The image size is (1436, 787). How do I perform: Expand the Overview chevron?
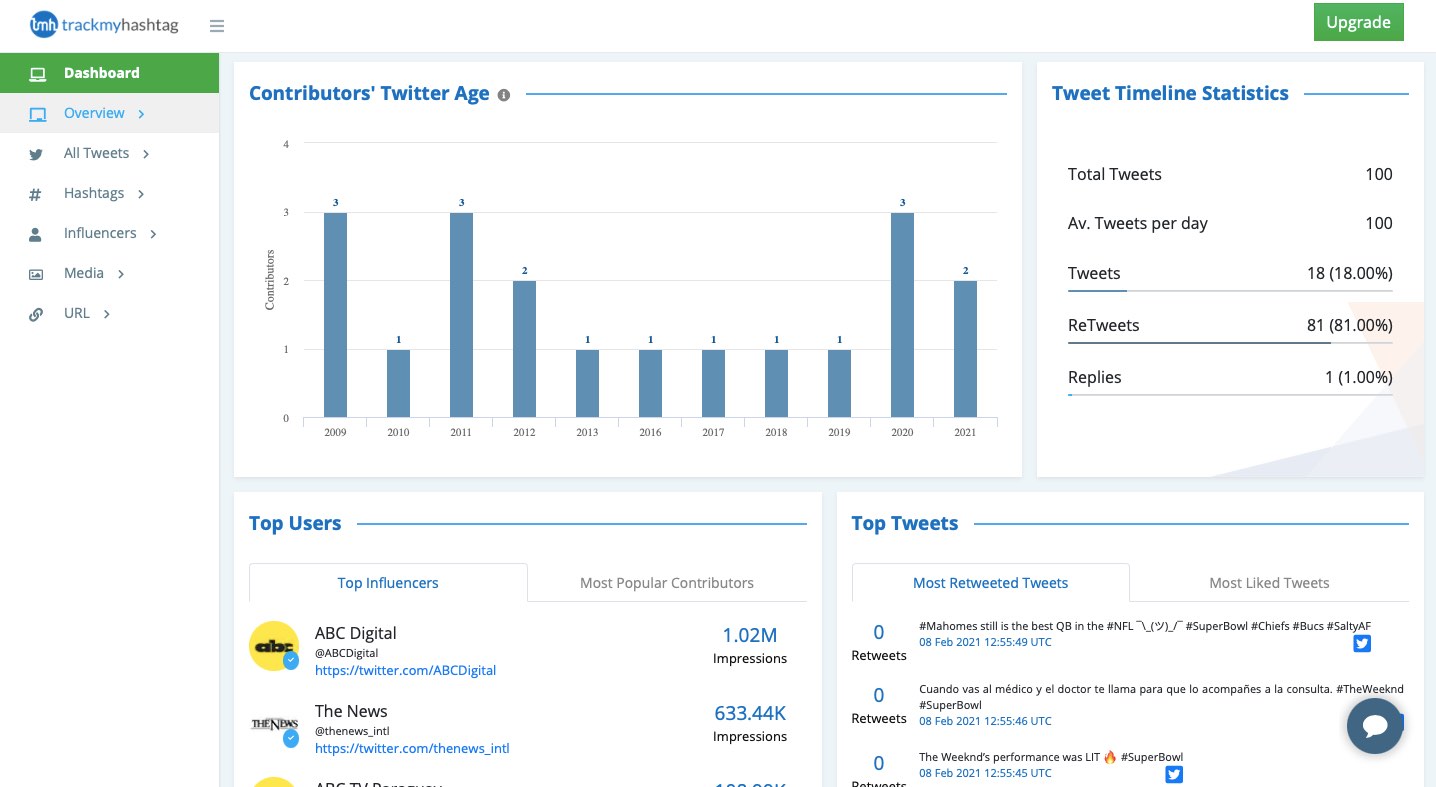(x=141, y=114)
